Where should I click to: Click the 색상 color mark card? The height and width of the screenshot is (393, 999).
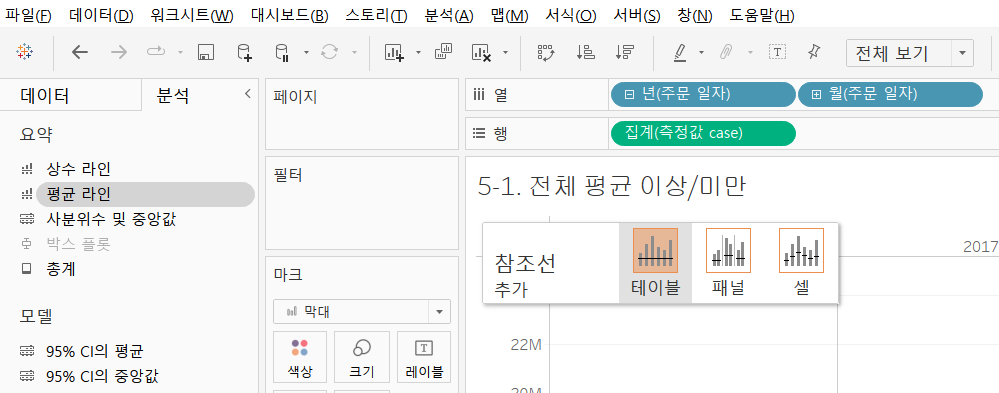pyautogui.click(x=299, y=357)
